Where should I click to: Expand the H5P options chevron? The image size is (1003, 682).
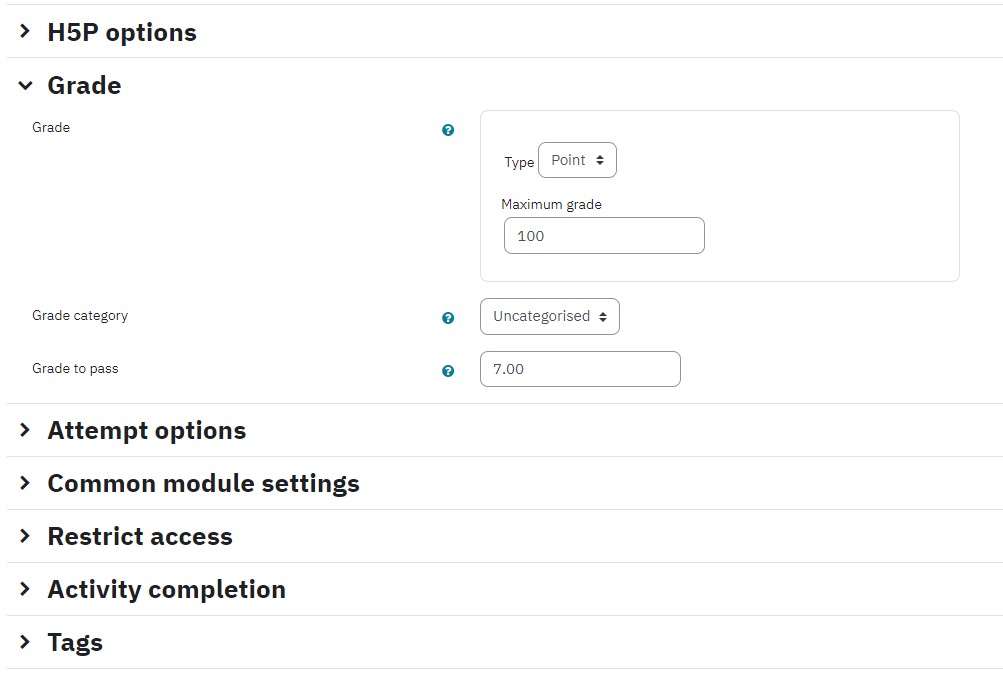point(25,31)
